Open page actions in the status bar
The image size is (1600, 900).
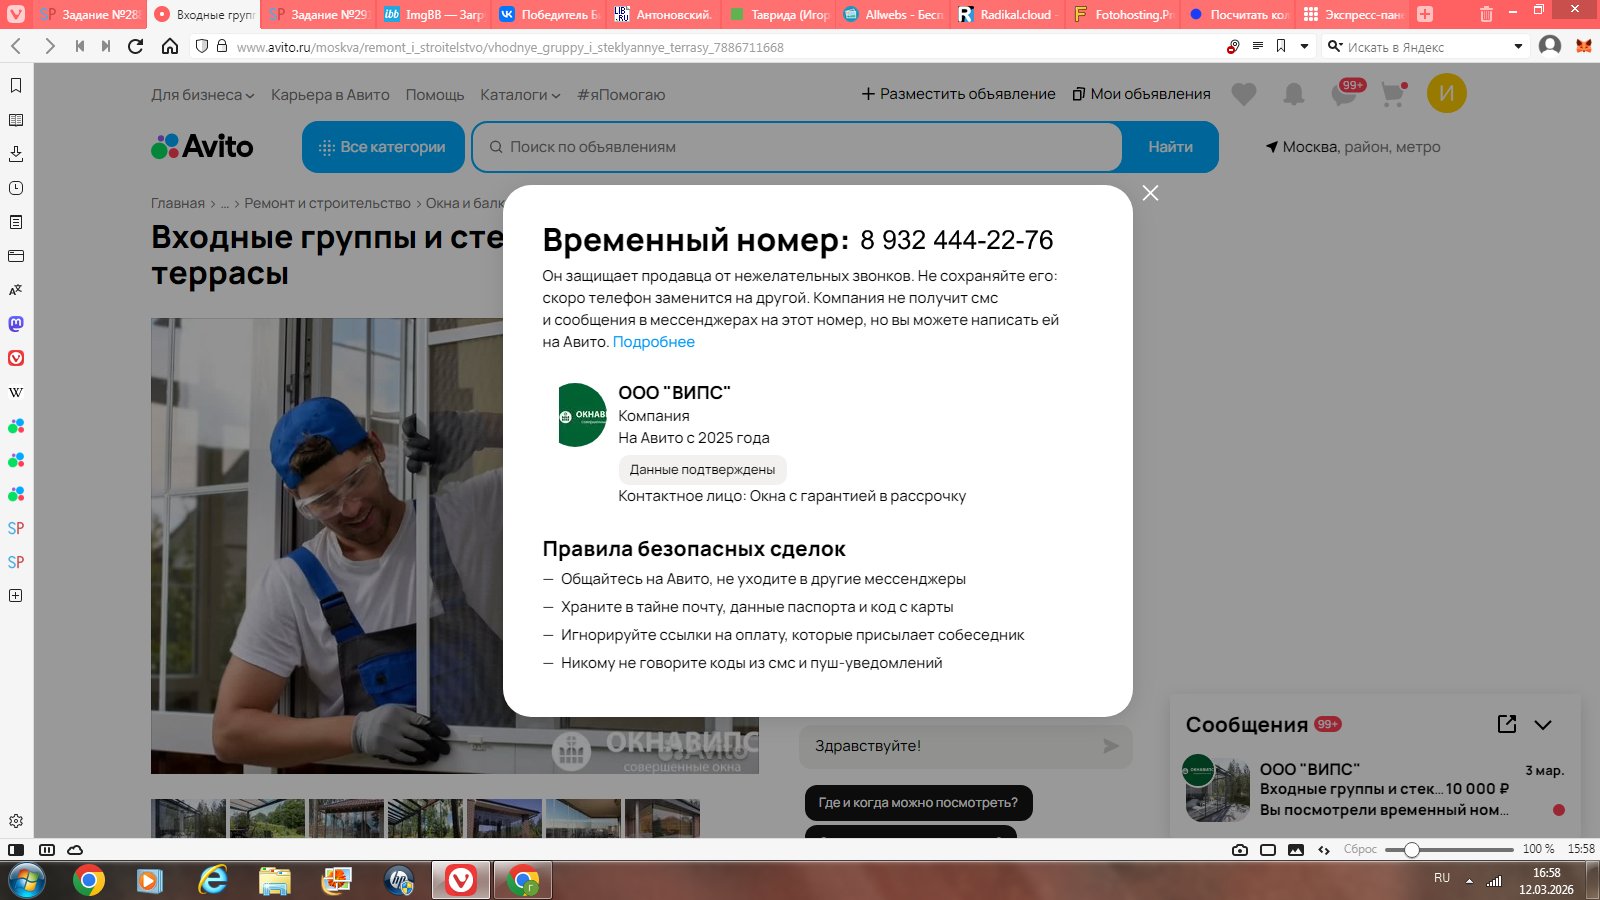pos(1324,850)
